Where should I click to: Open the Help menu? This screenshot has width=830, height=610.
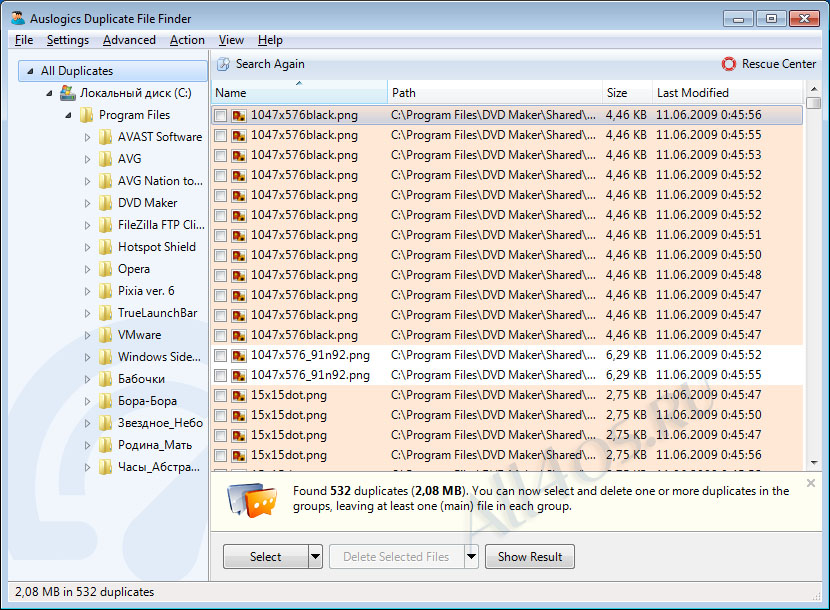pyautogui.click(x=270, y=40)
